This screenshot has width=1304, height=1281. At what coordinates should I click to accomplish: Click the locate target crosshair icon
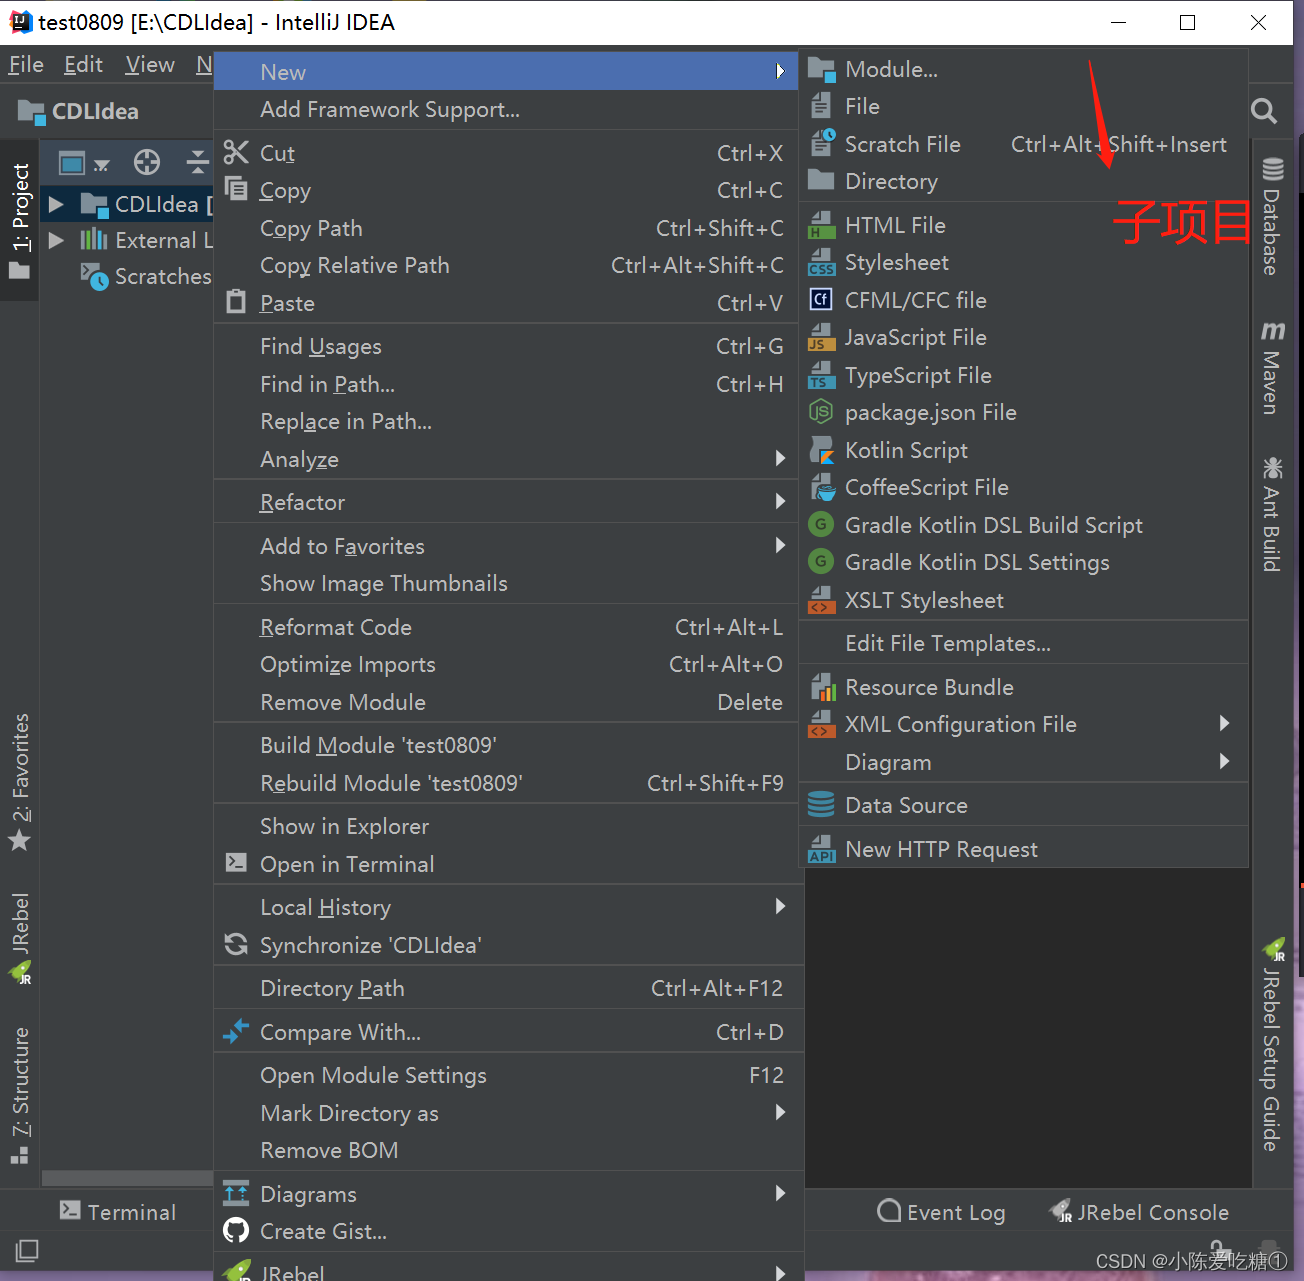[x=147, y=162]
